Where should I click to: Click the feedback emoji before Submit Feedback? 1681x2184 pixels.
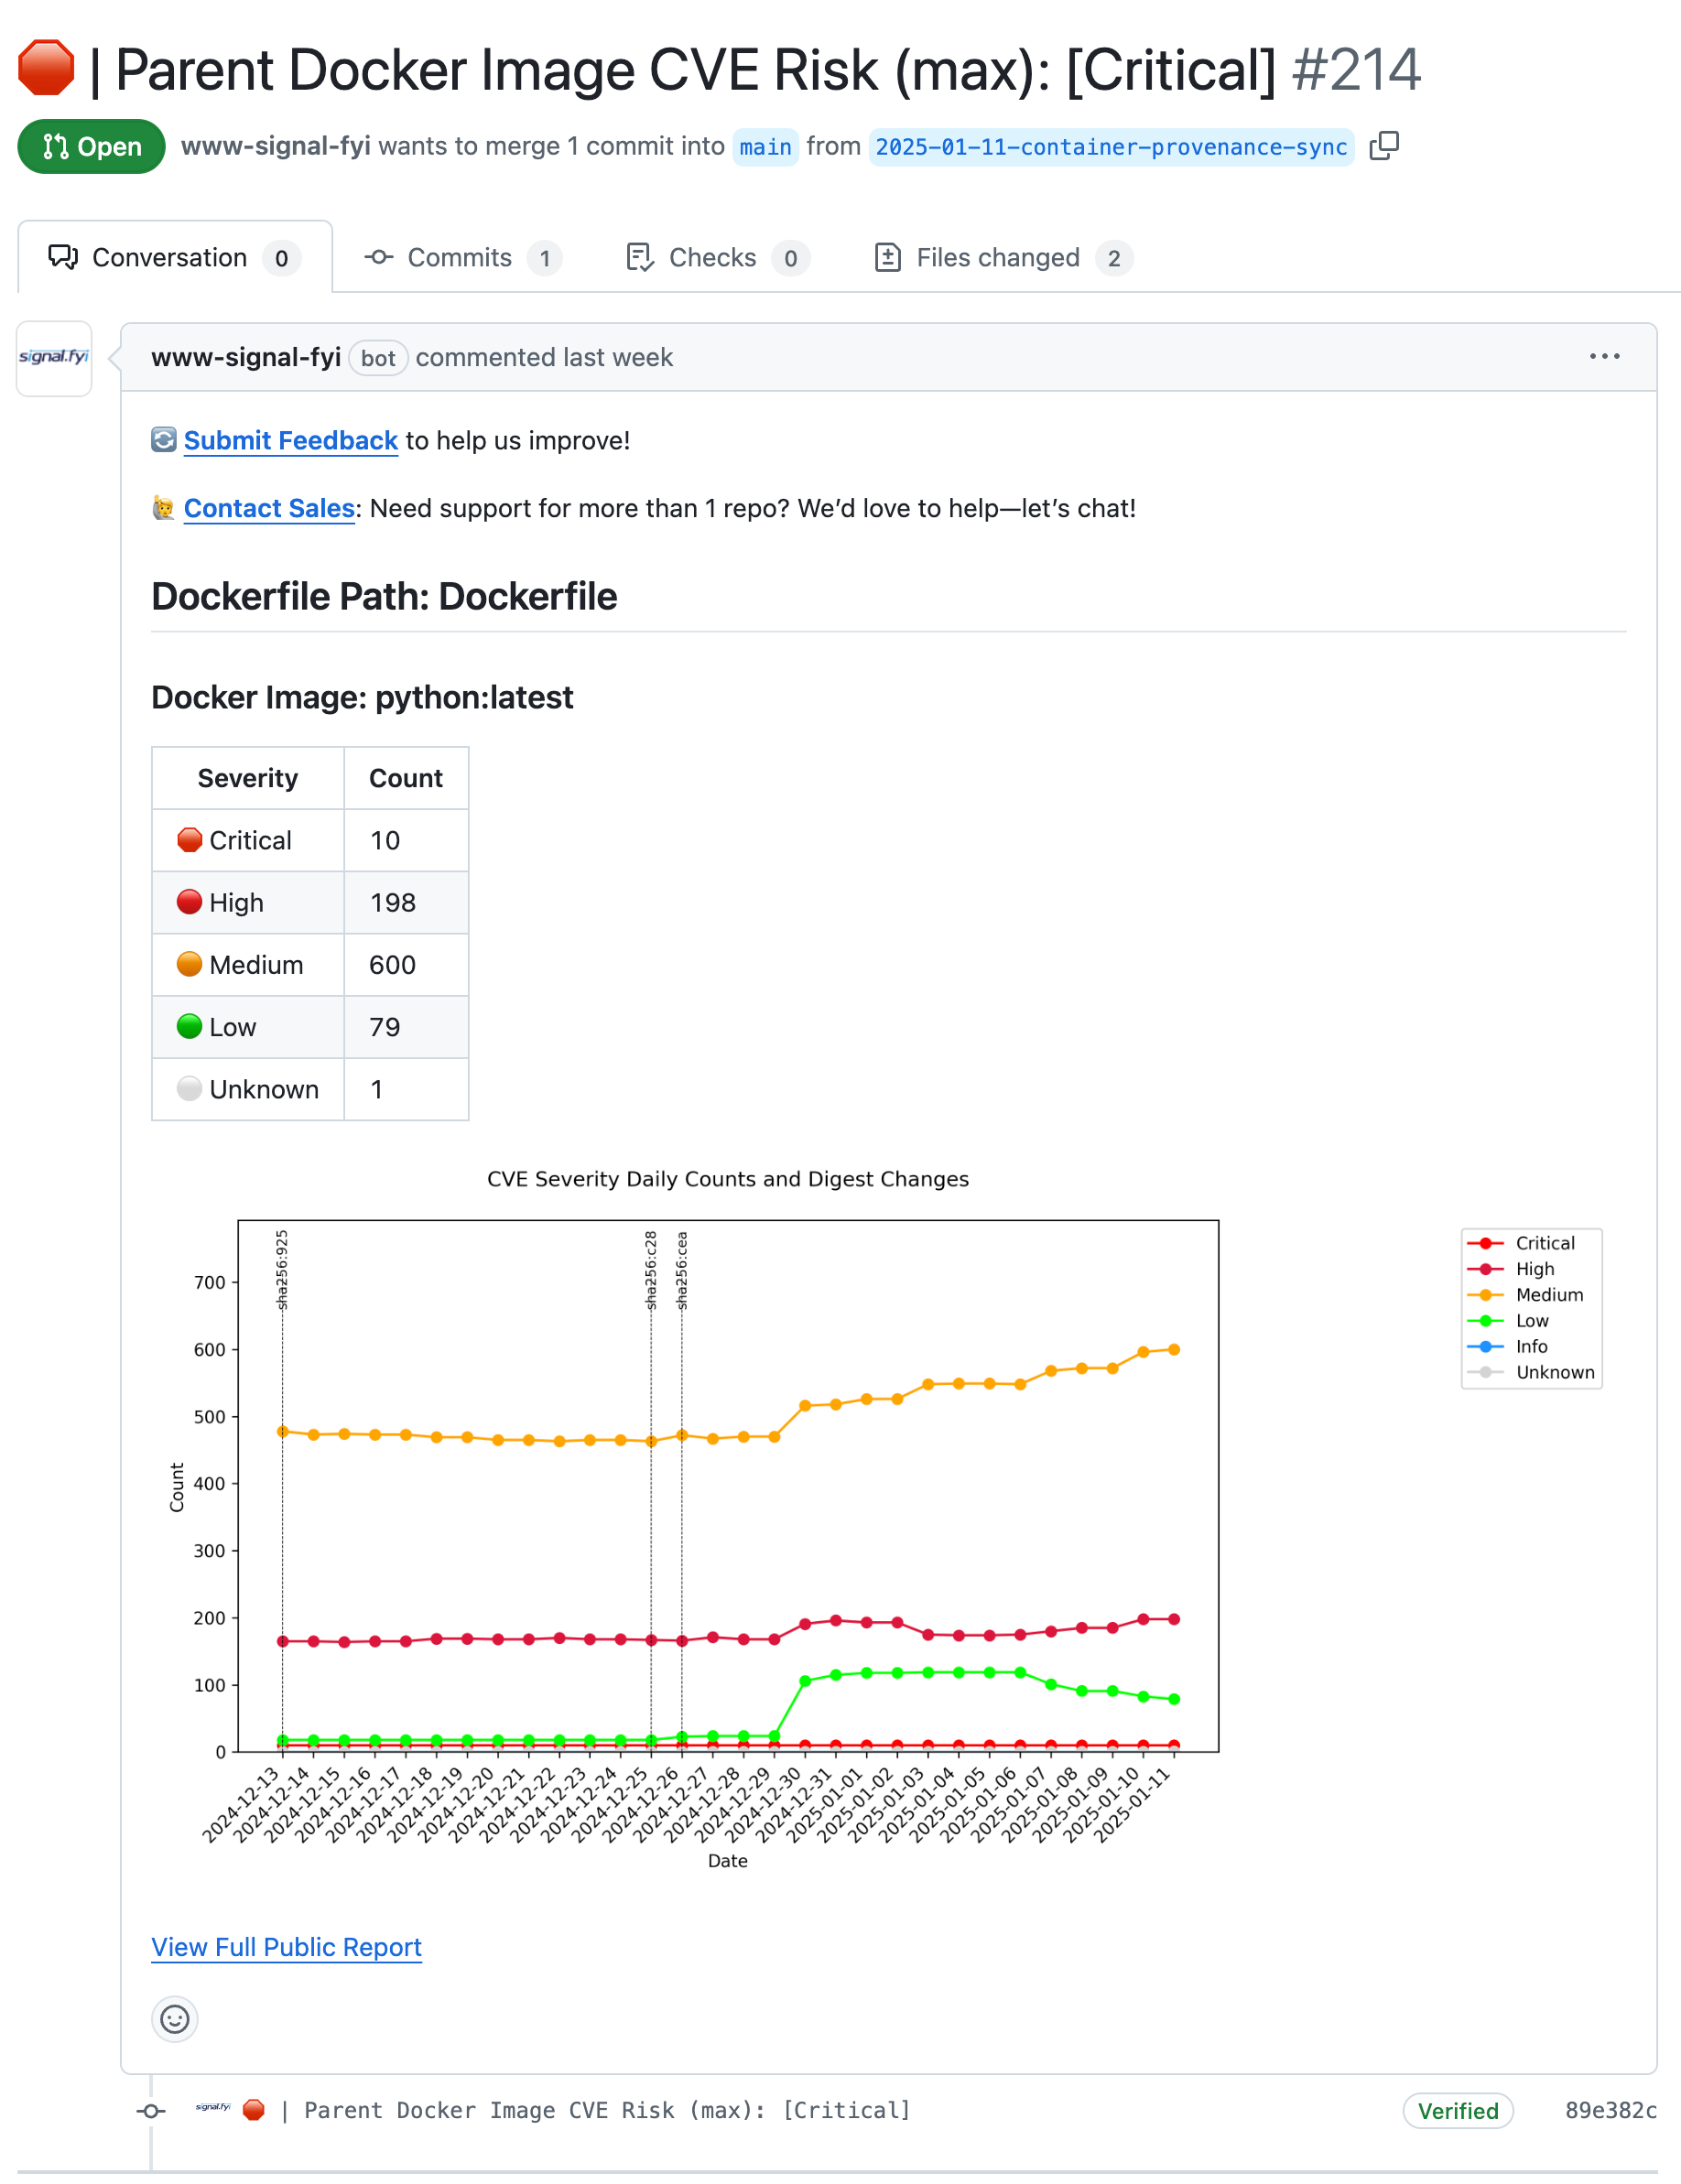click(x=164, y=440)
